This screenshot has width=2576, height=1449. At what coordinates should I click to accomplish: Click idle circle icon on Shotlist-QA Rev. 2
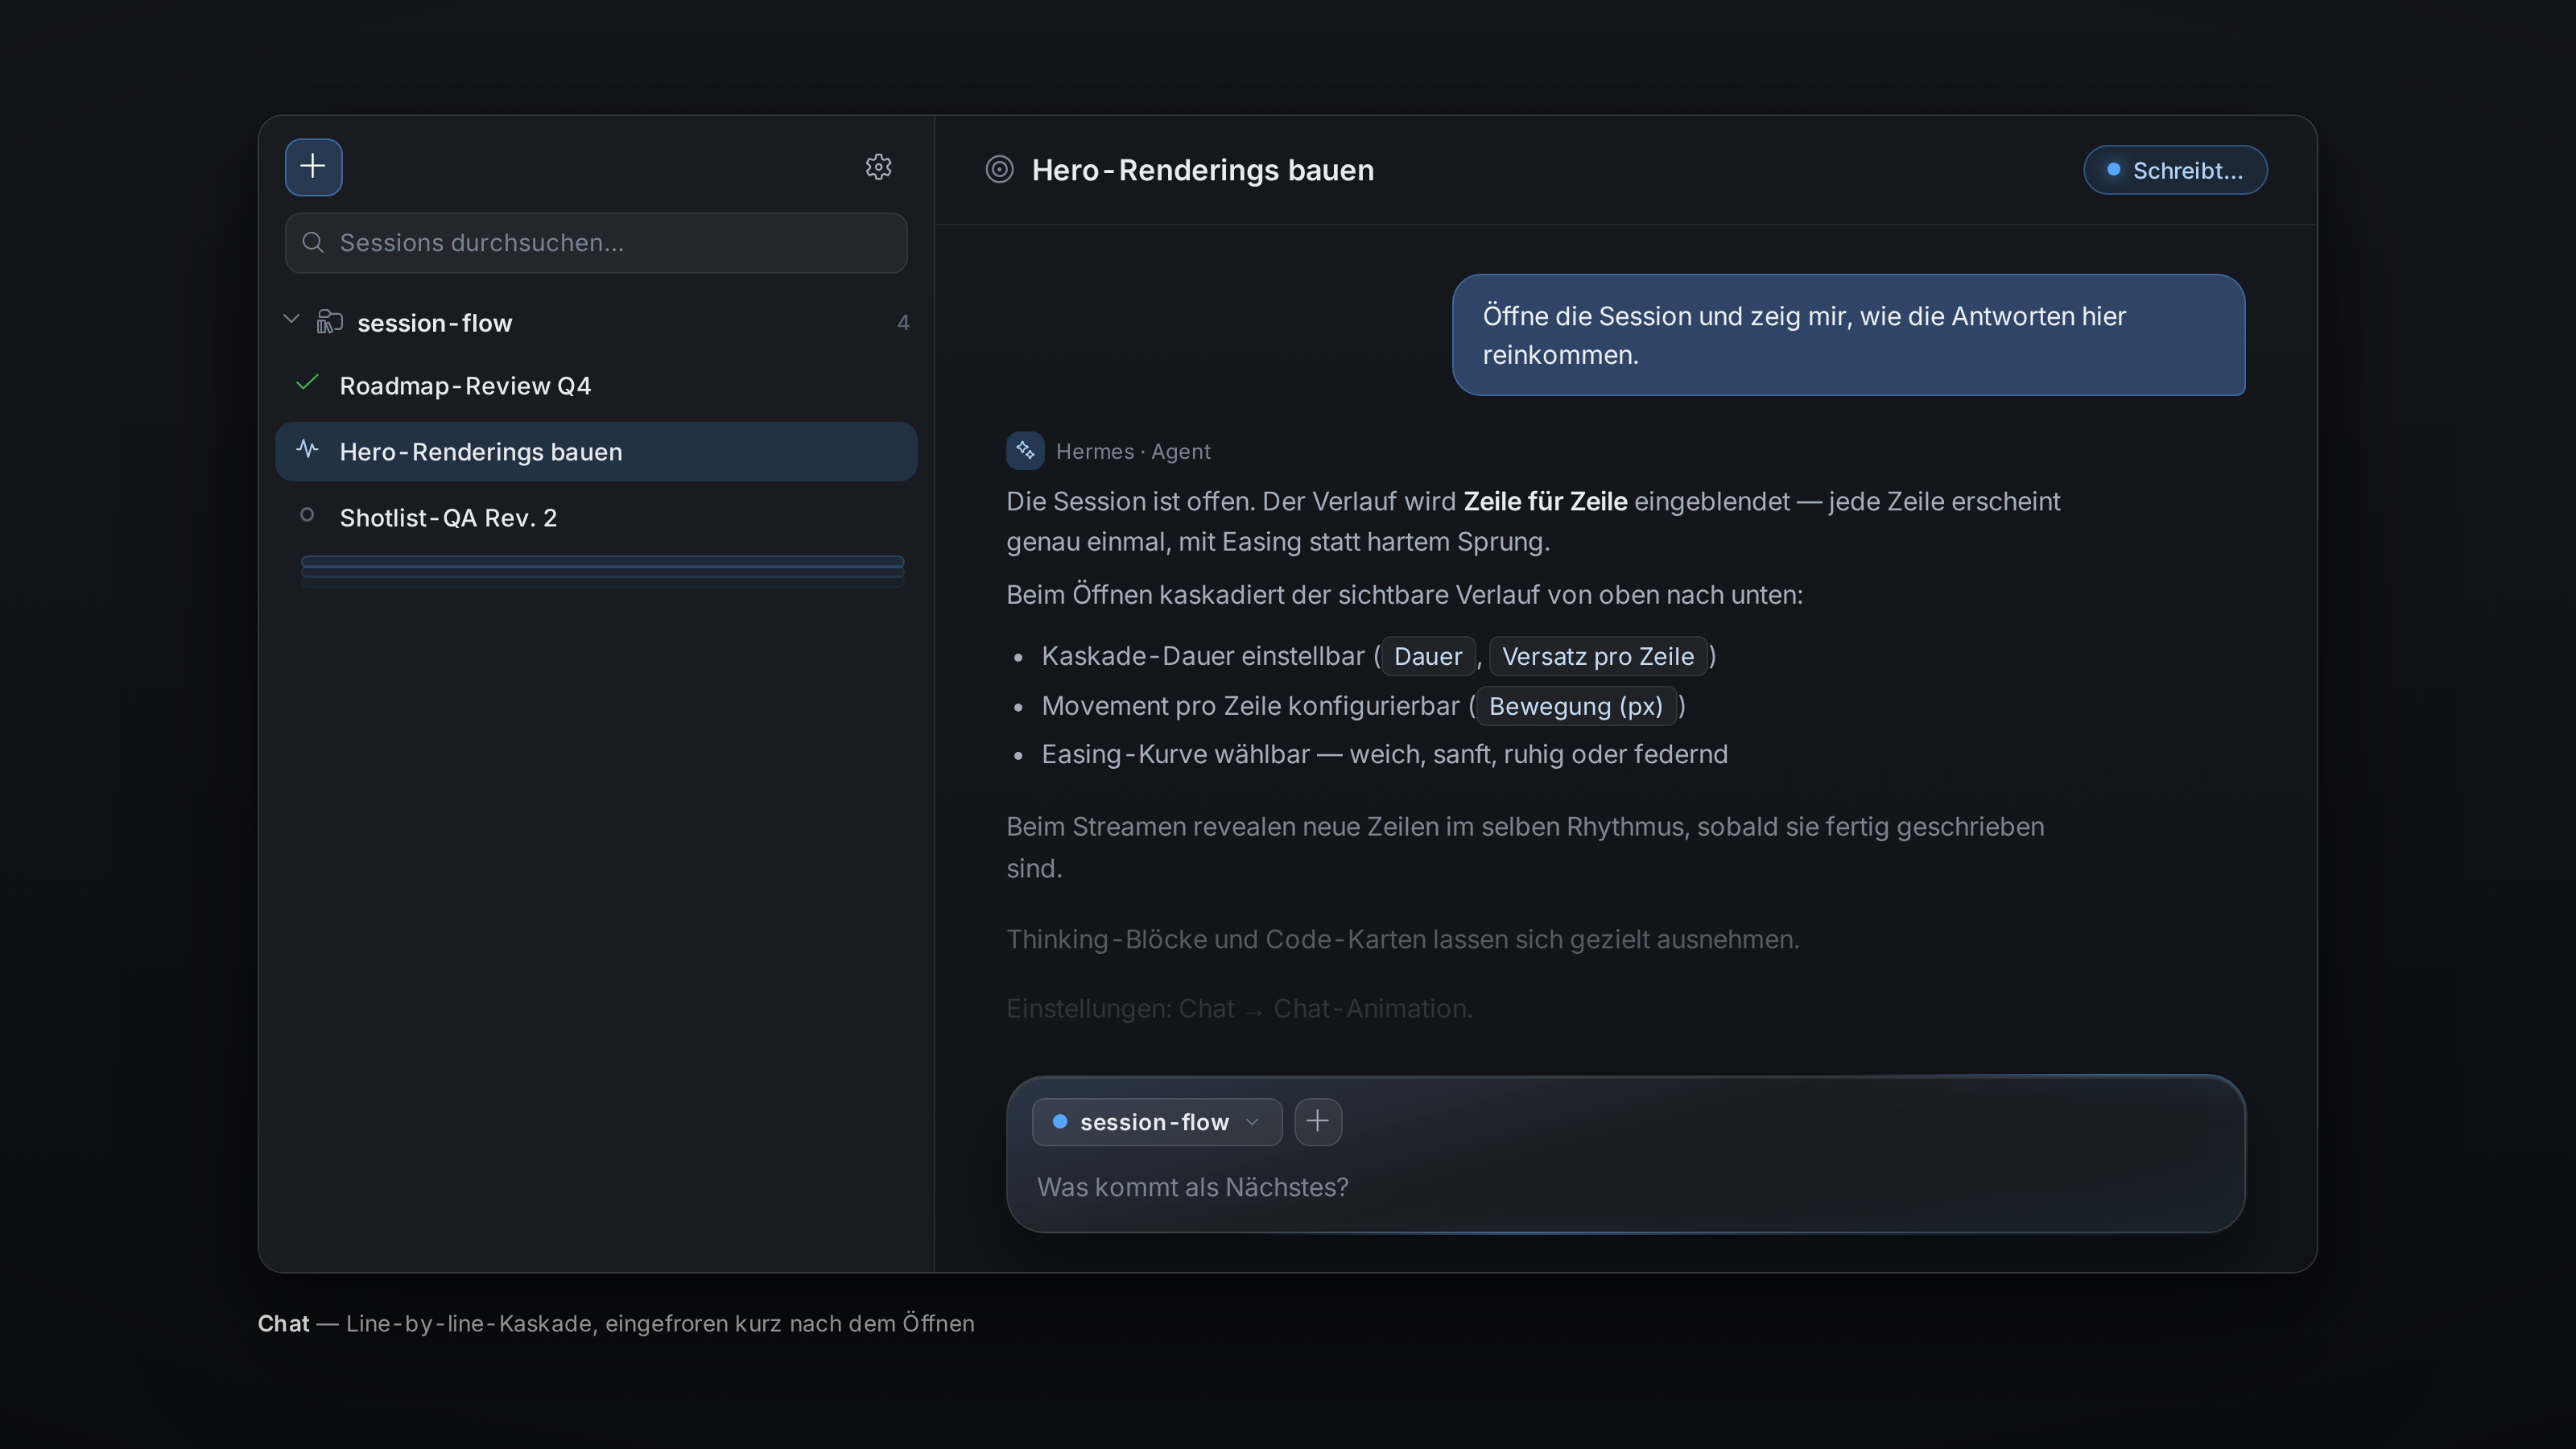[307, 515]
